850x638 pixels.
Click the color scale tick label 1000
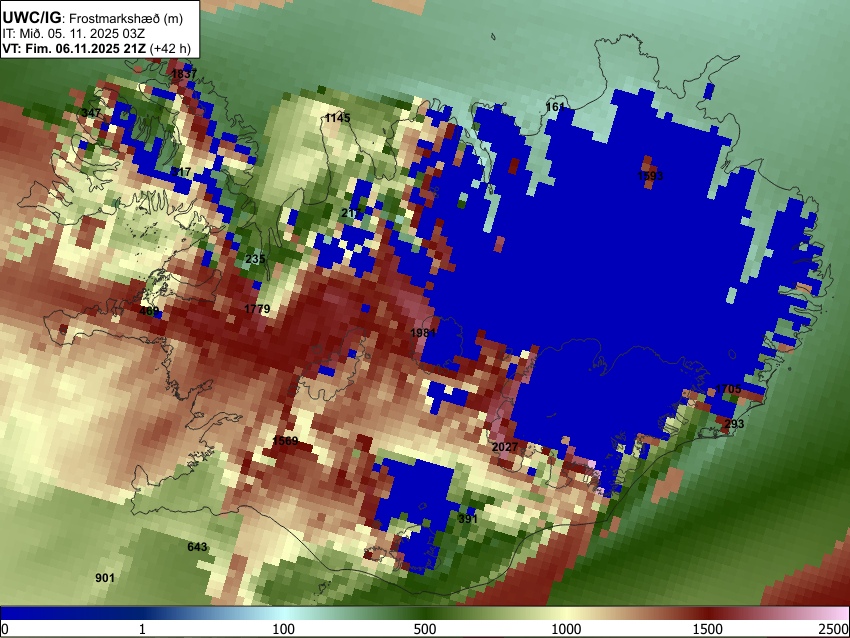pos(566,629)
